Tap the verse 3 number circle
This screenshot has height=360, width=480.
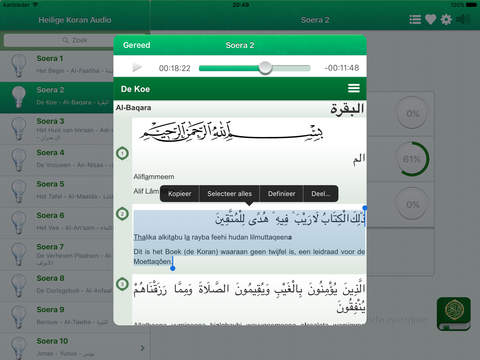coord(122,284)
